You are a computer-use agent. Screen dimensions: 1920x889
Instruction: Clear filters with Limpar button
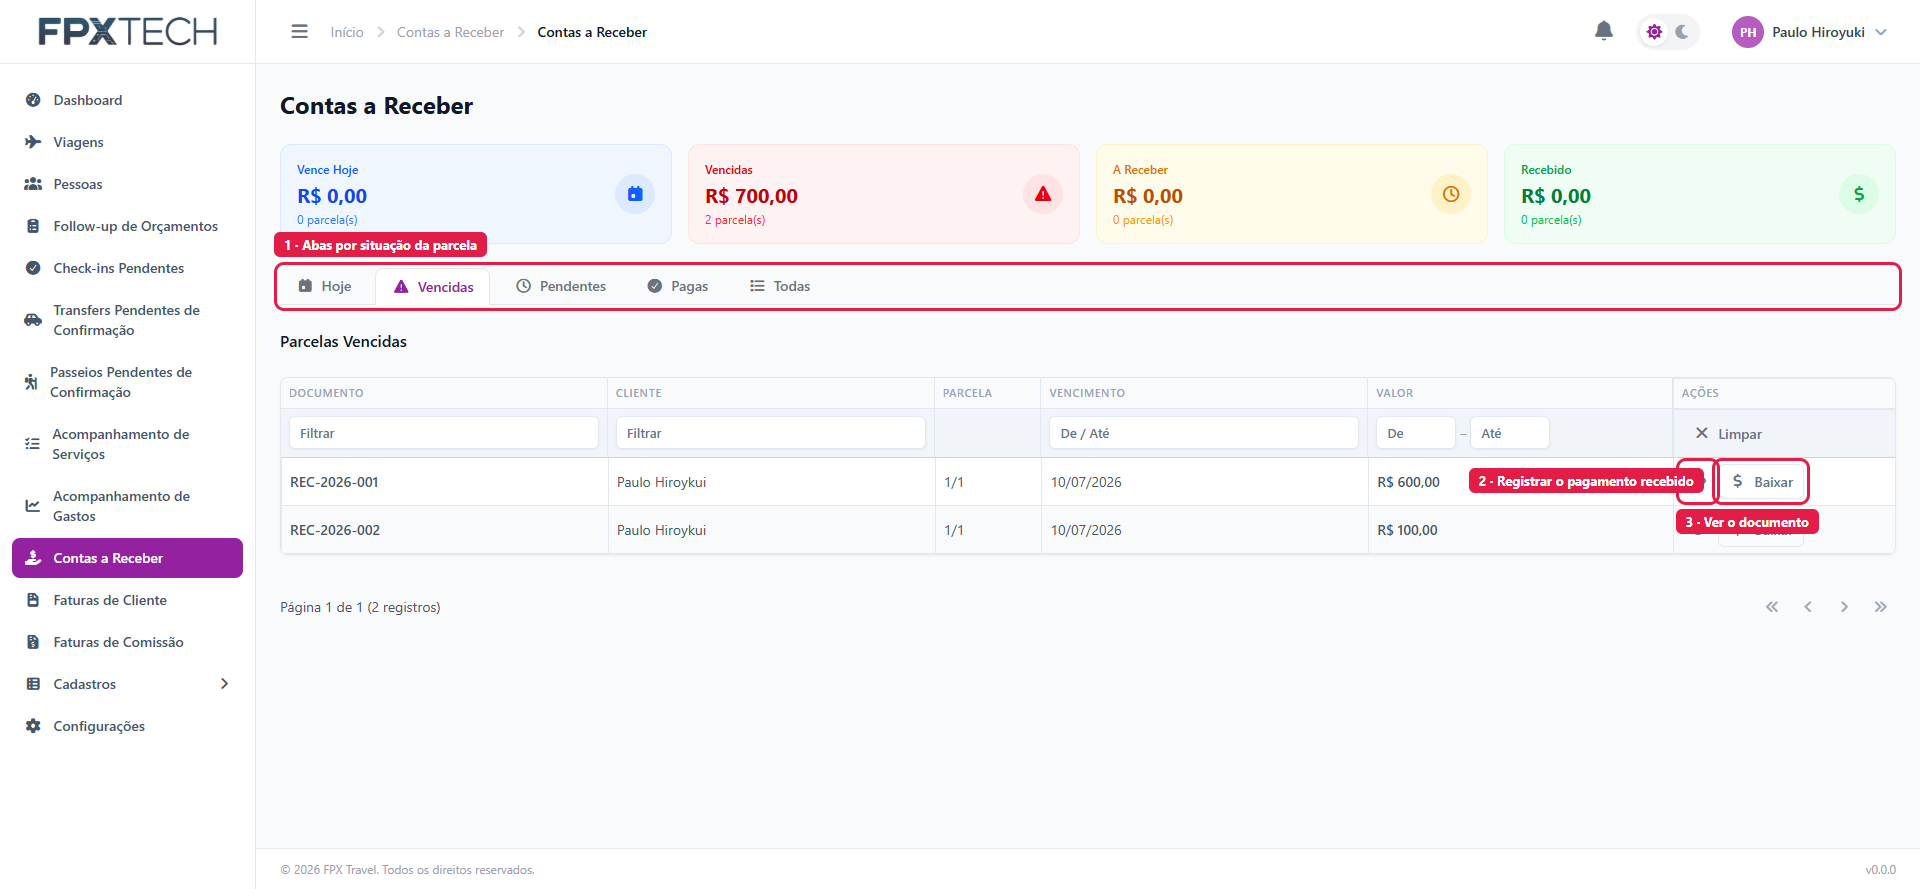tap(1728, 434)
